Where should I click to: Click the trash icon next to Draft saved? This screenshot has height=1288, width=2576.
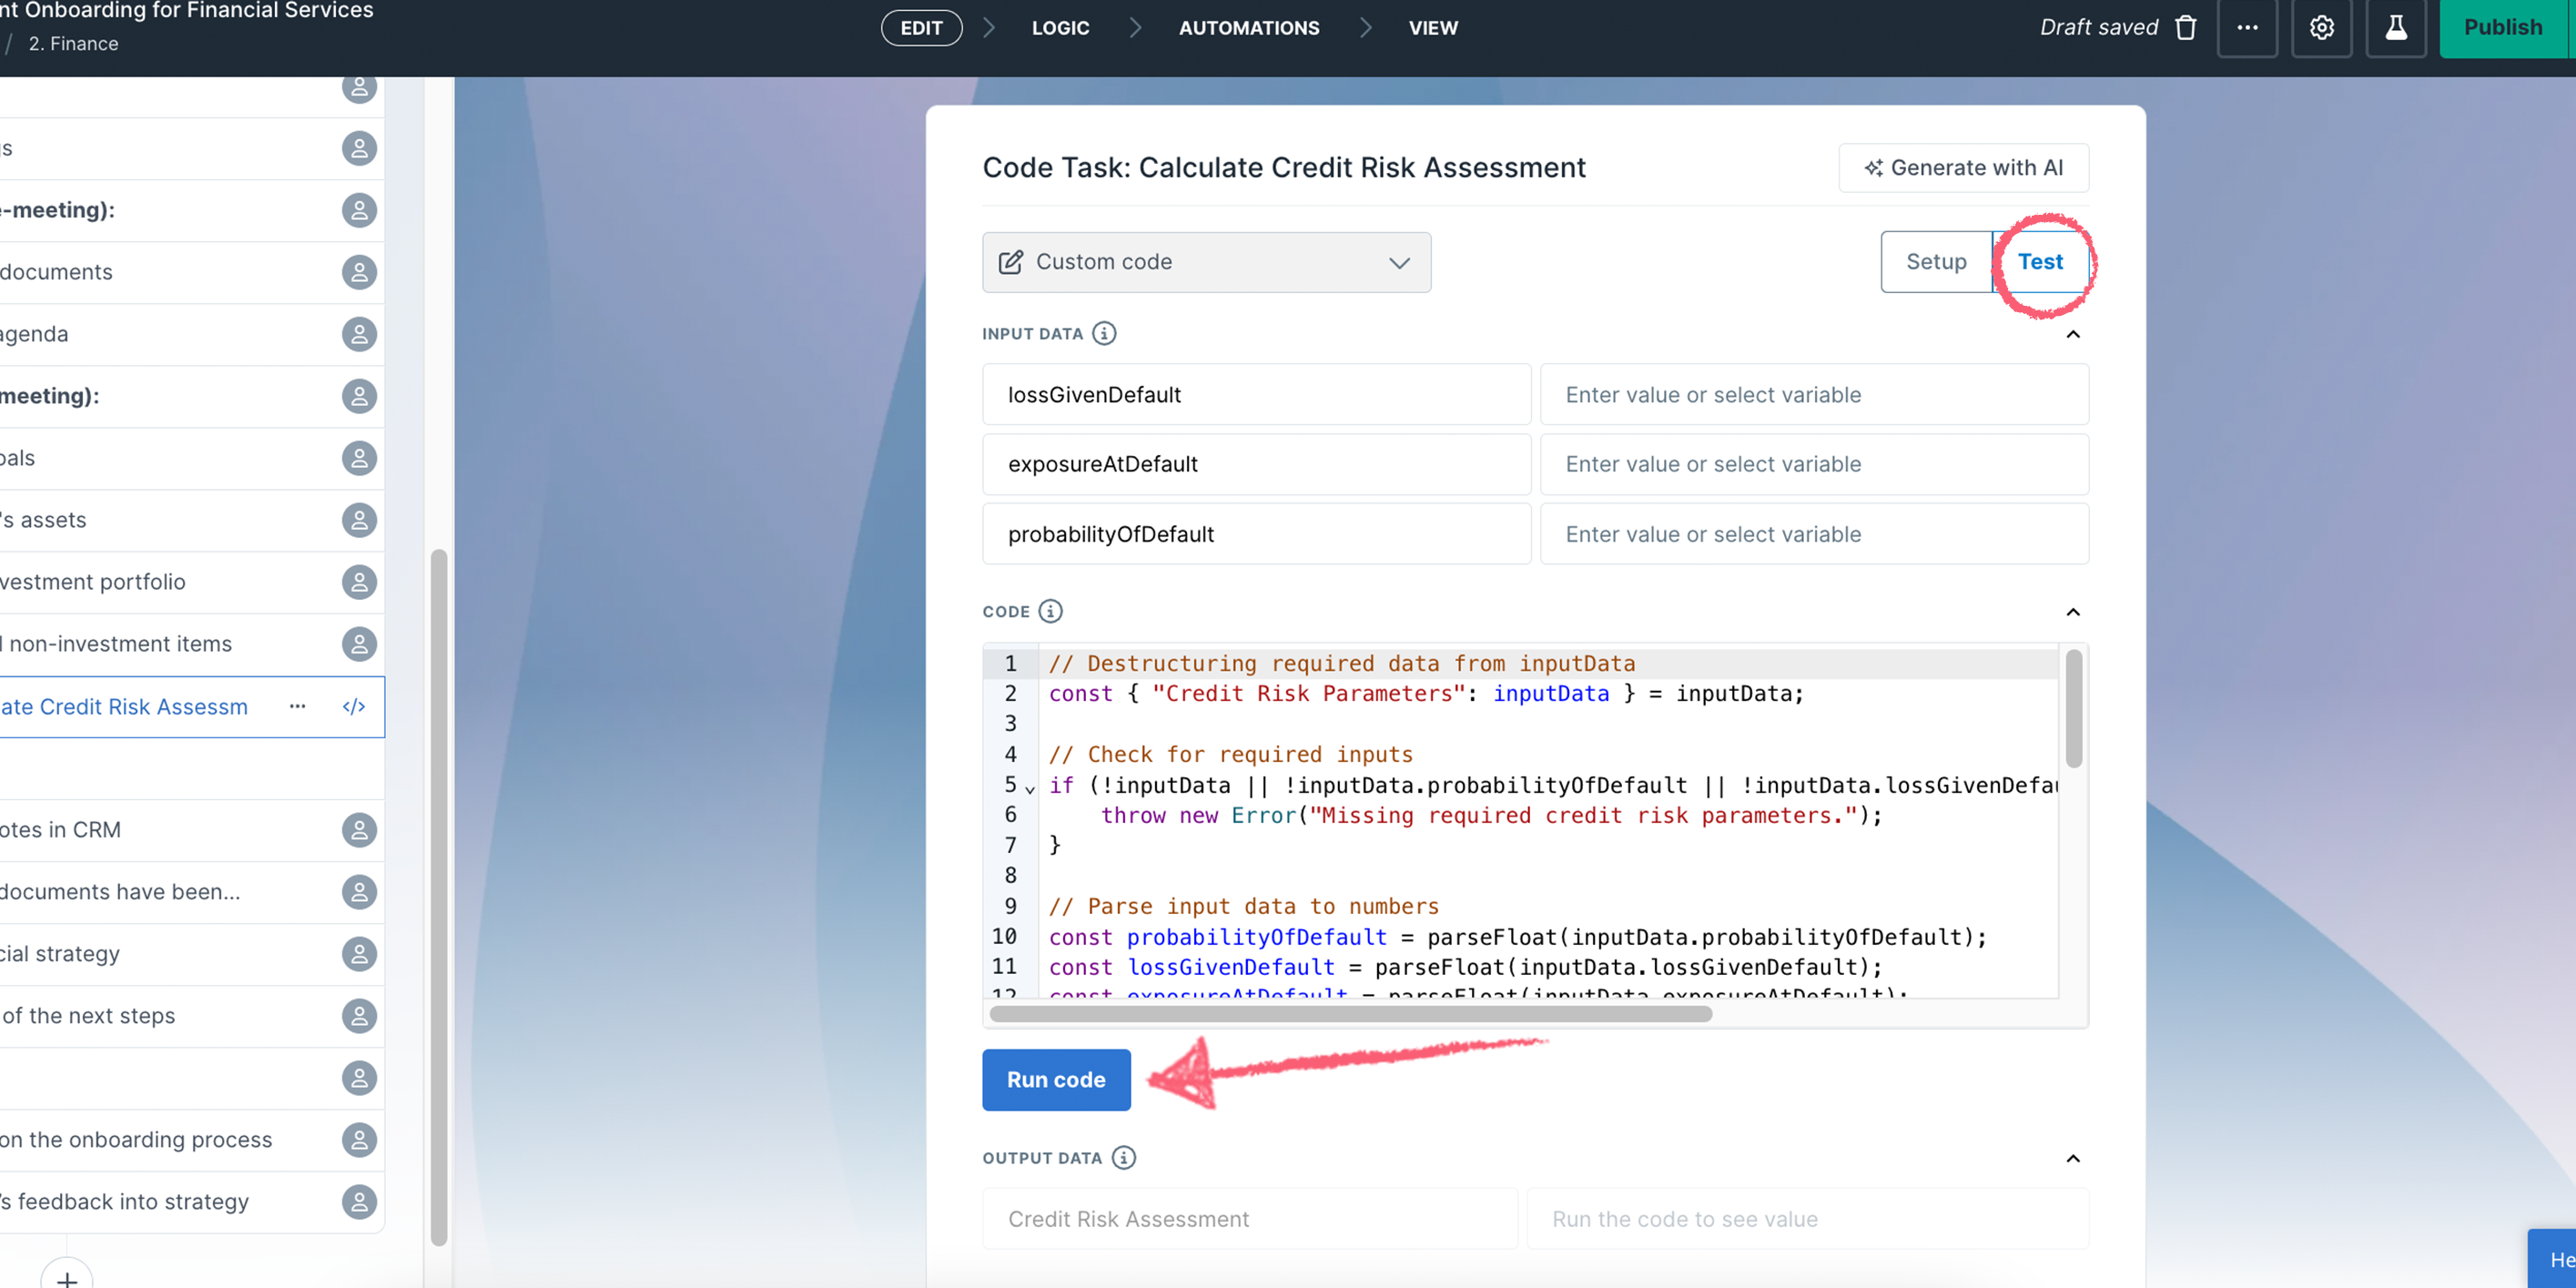2186,27
